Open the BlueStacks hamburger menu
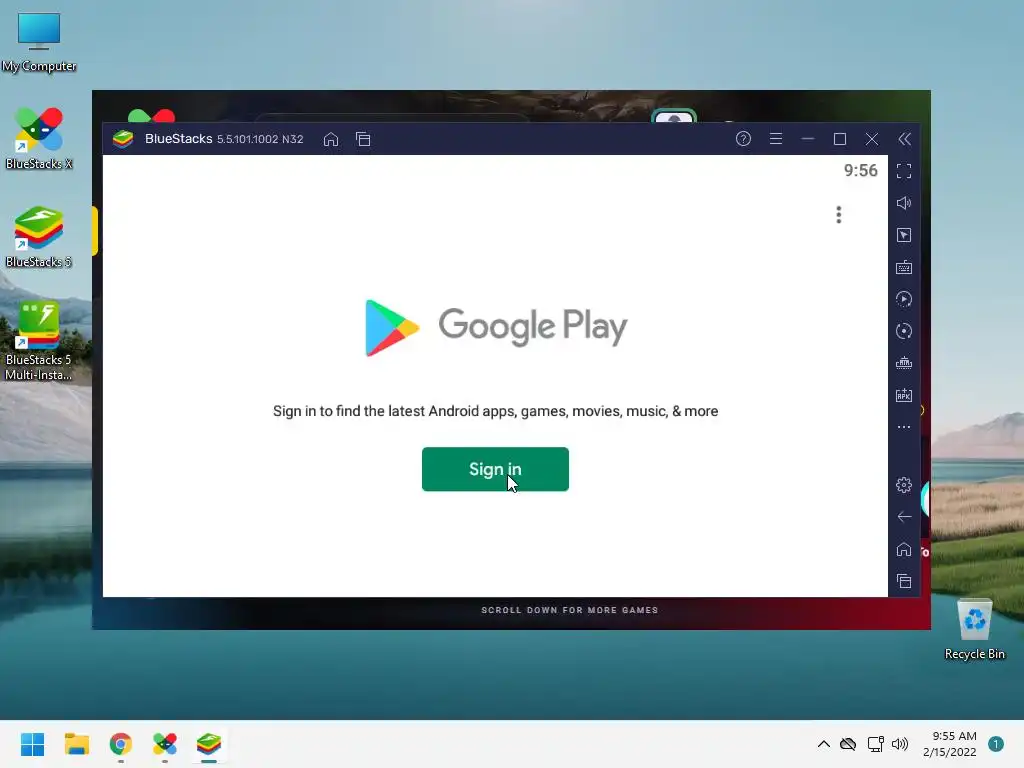The height and width of the screenshot is (768, 1024). tap(776, 138)
